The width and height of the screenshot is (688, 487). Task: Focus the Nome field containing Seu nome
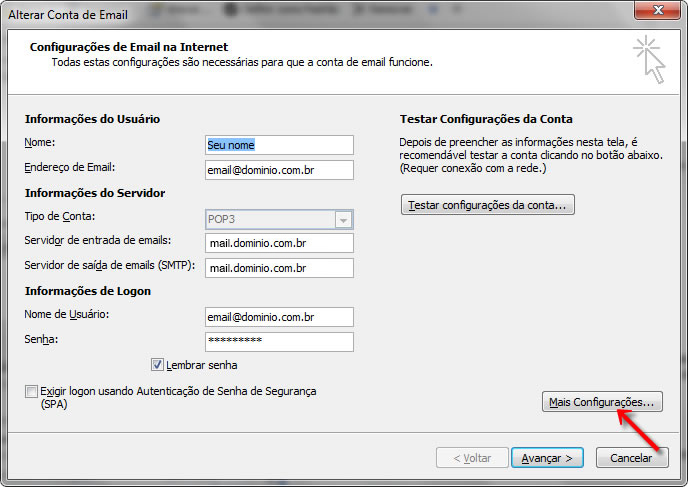tap(279, 145)
